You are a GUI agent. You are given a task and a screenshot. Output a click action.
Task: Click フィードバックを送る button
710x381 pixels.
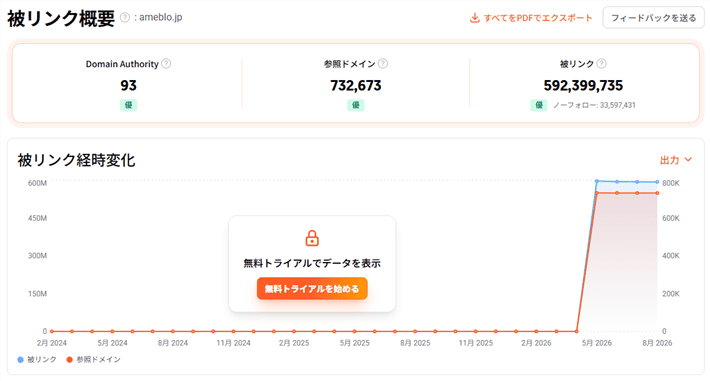coord(653,18)
